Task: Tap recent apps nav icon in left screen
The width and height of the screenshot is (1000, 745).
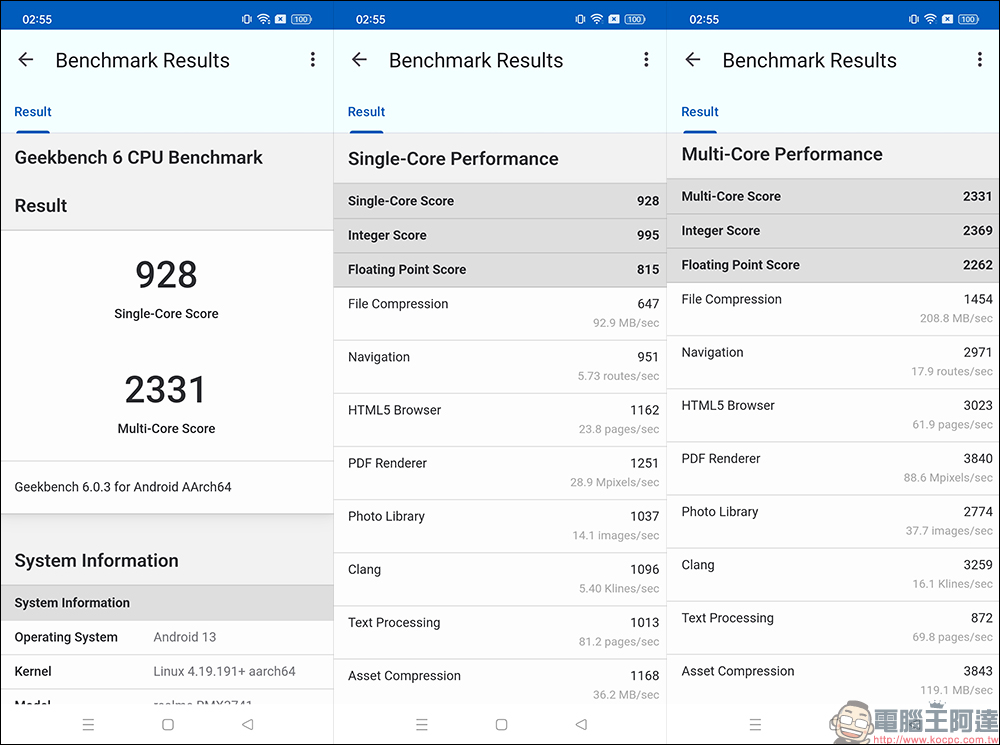Action: pyautogui.click(x=88, y=725)
